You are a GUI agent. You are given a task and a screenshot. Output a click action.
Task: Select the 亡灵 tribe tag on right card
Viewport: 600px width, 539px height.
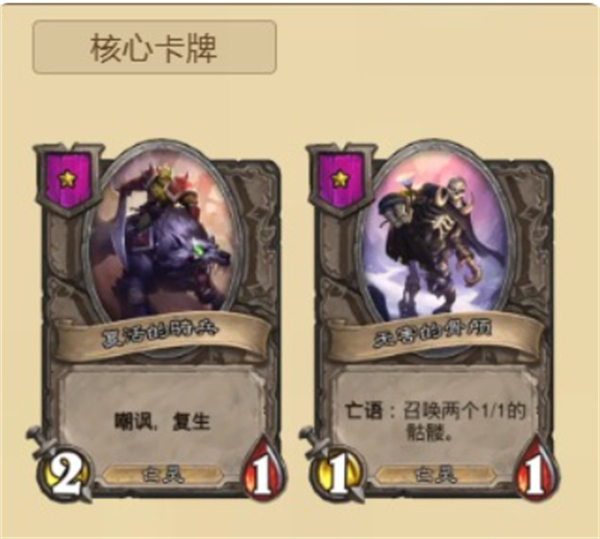click(435, 475)
